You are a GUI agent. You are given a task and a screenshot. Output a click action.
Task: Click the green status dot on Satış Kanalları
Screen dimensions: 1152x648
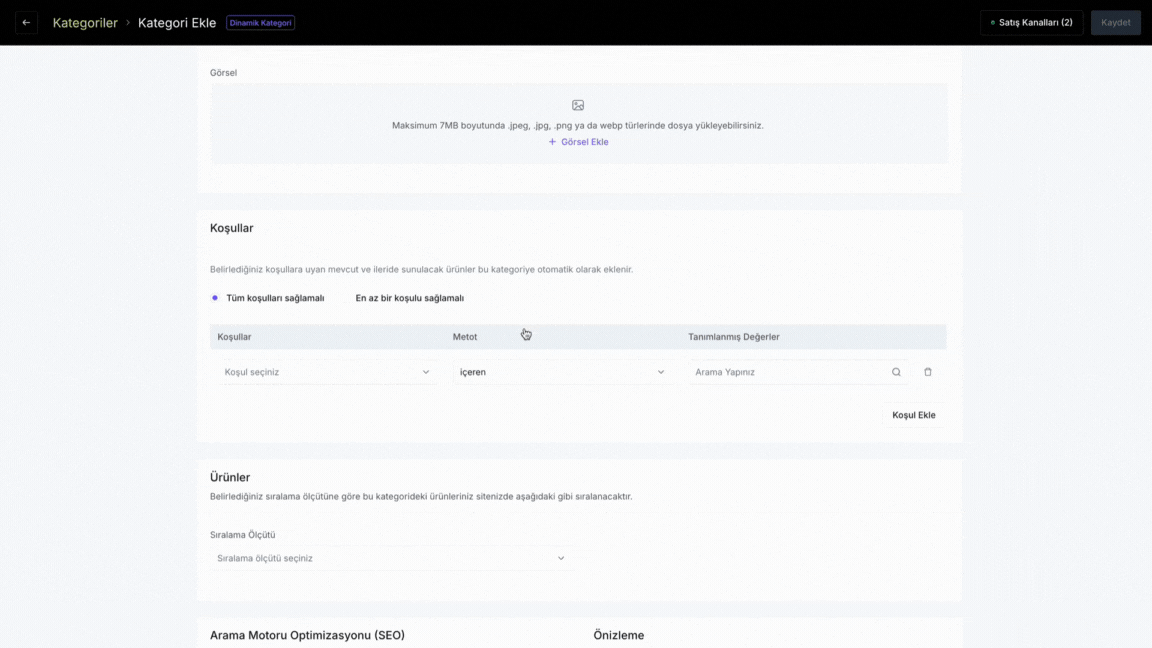992,23
